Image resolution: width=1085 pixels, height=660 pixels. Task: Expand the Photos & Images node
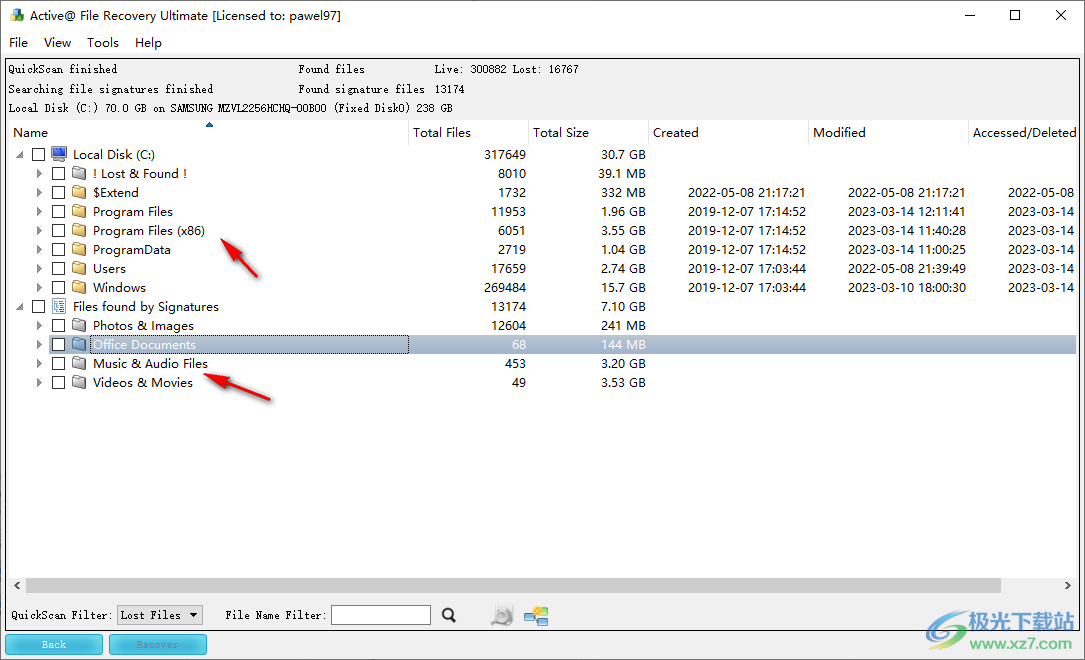[x=39, y=325]
